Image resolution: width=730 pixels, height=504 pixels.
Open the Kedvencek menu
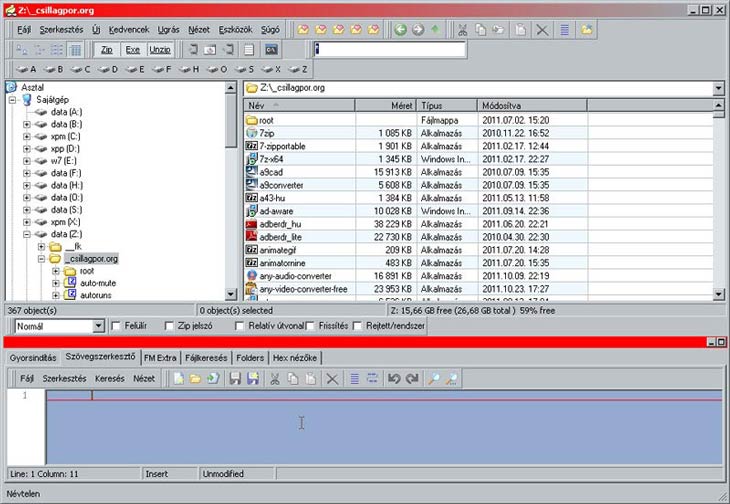point(129,30)
